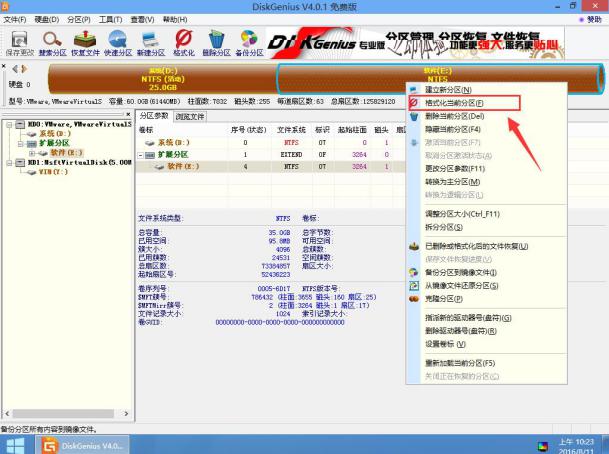Switch to the 浏览文件 tab
The width and height of the screenshot is (609, 454).
click(x=190, y=116)
